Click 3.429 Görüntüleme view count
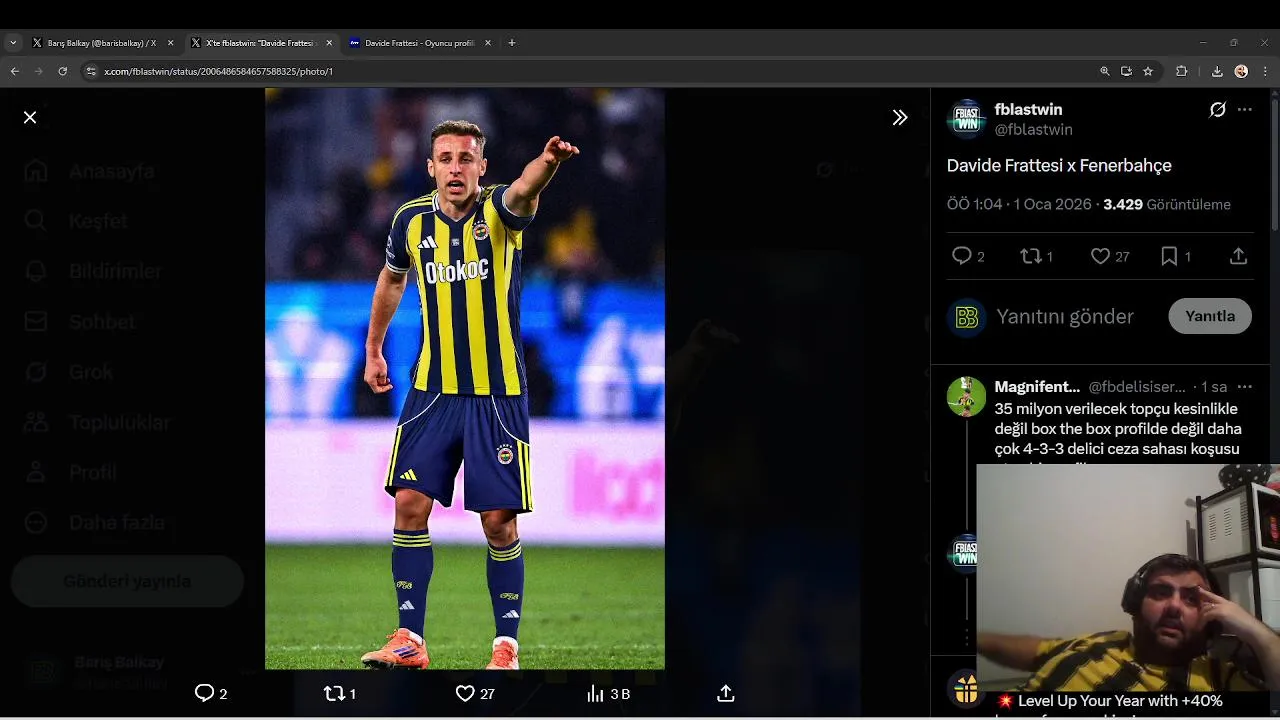The width and height of the screenshot is (1280, 720). point(1167,204)
